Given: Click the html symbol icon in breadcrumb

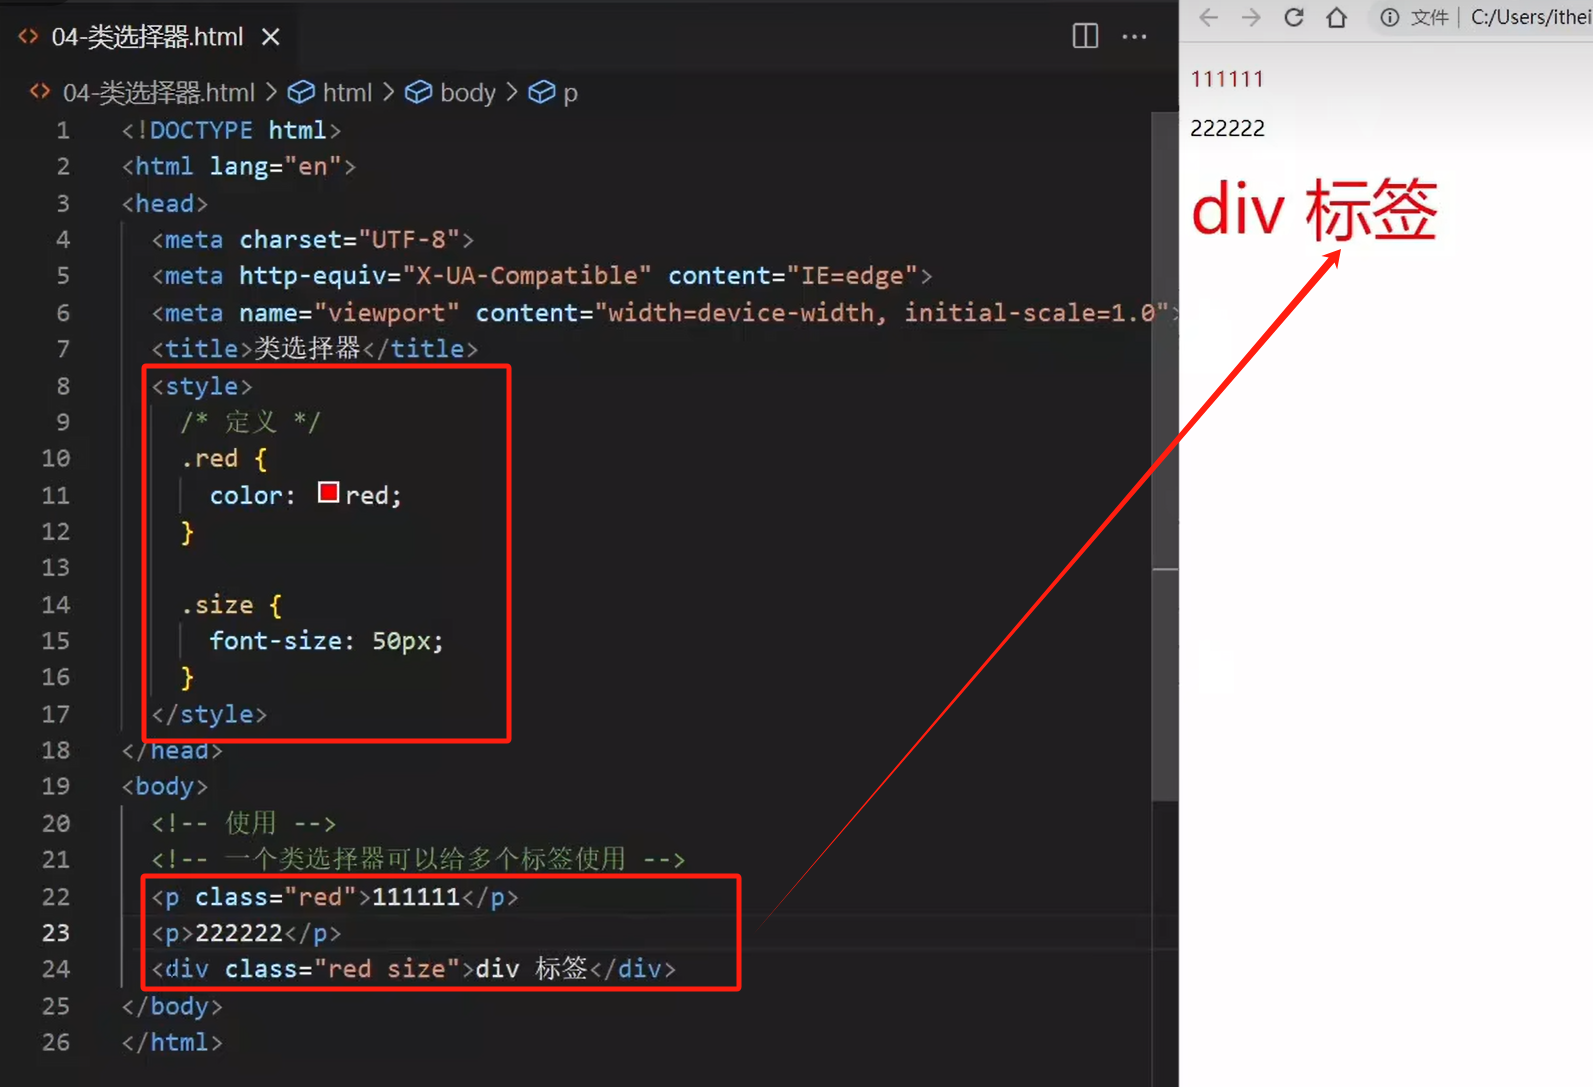Looking at the screenshot, I should 301,93.
